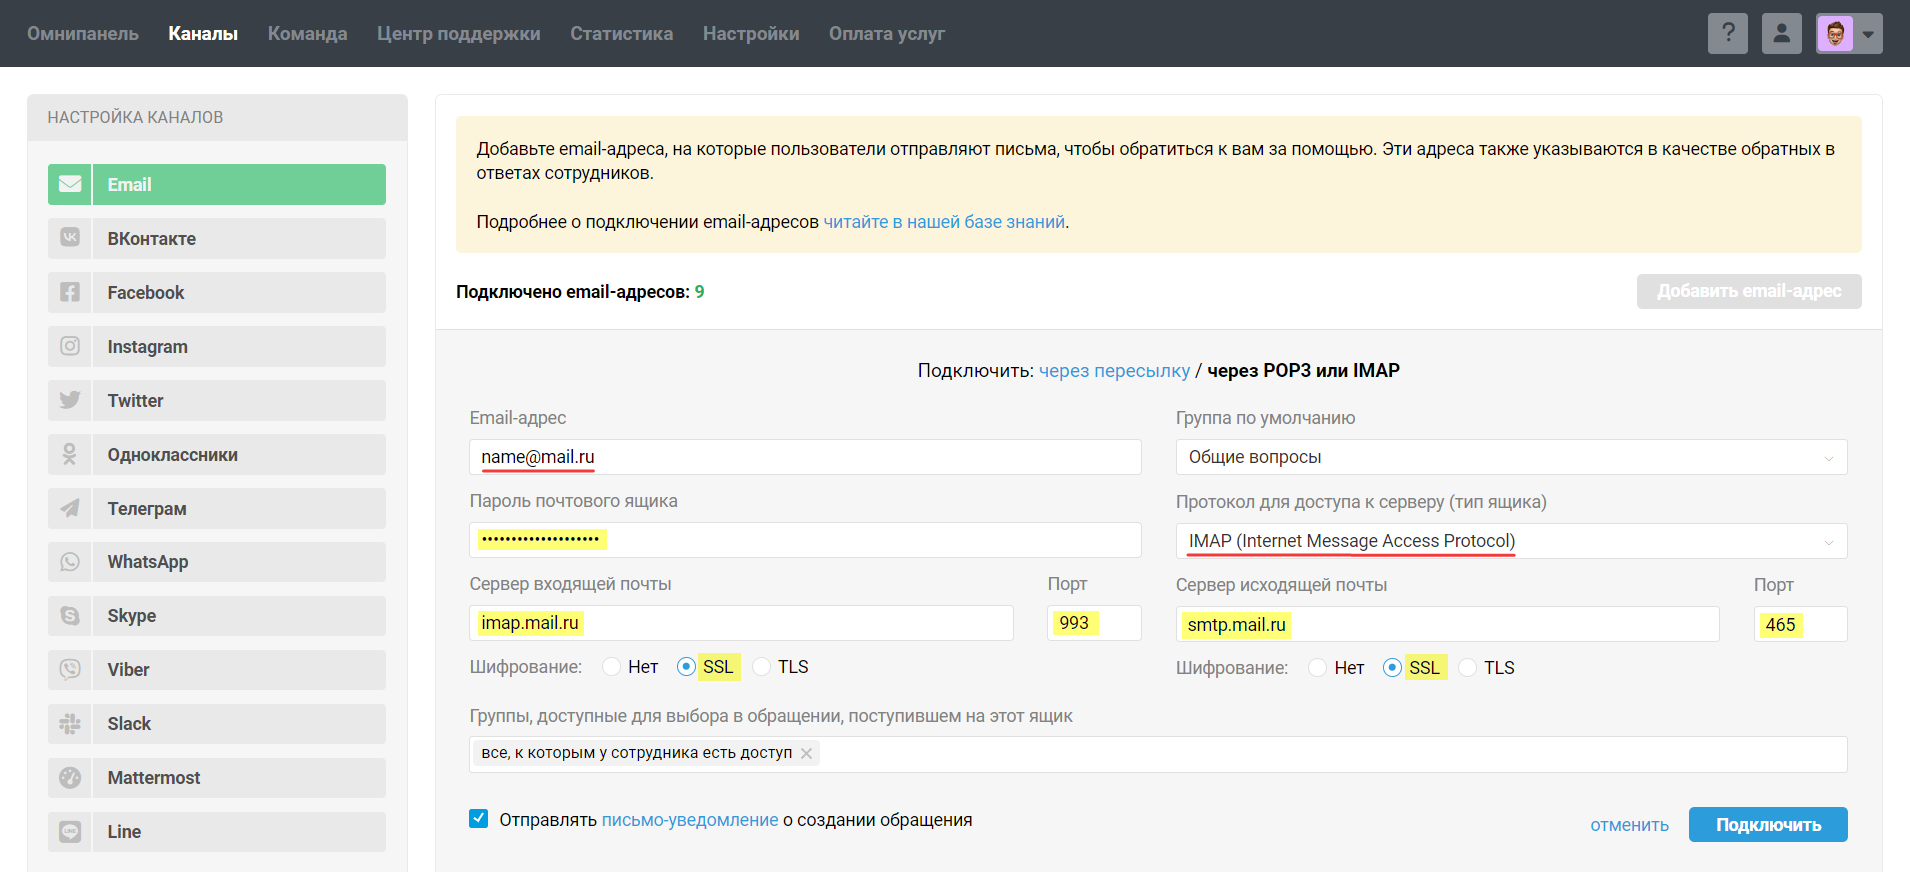Image resolution: width=1910 pixels, height=872 pixels.
Task: Go to the Статистика menu item
Action: (621, 34)
